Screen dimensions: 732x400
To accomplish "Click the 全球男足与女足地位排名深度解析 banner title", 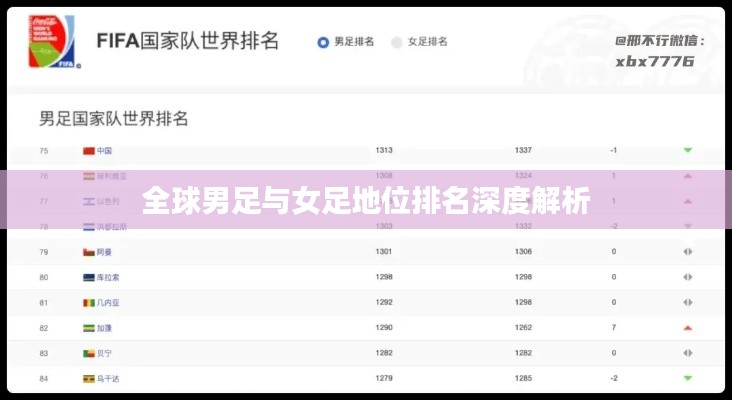I will coord(365,201).
